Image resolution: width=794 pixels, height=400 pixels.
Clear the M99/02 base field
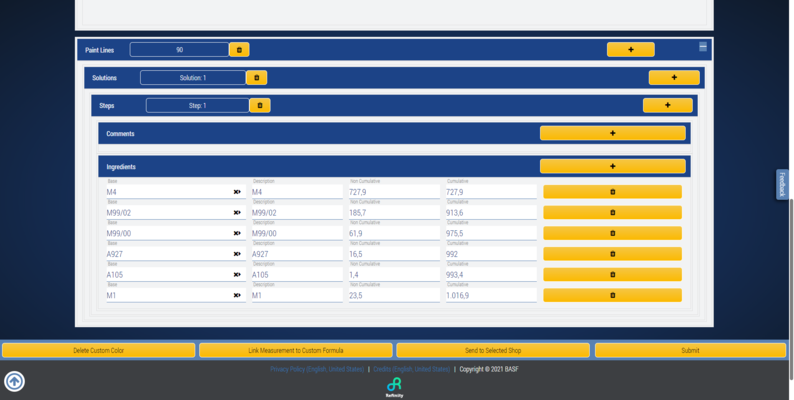click(237, 213)
